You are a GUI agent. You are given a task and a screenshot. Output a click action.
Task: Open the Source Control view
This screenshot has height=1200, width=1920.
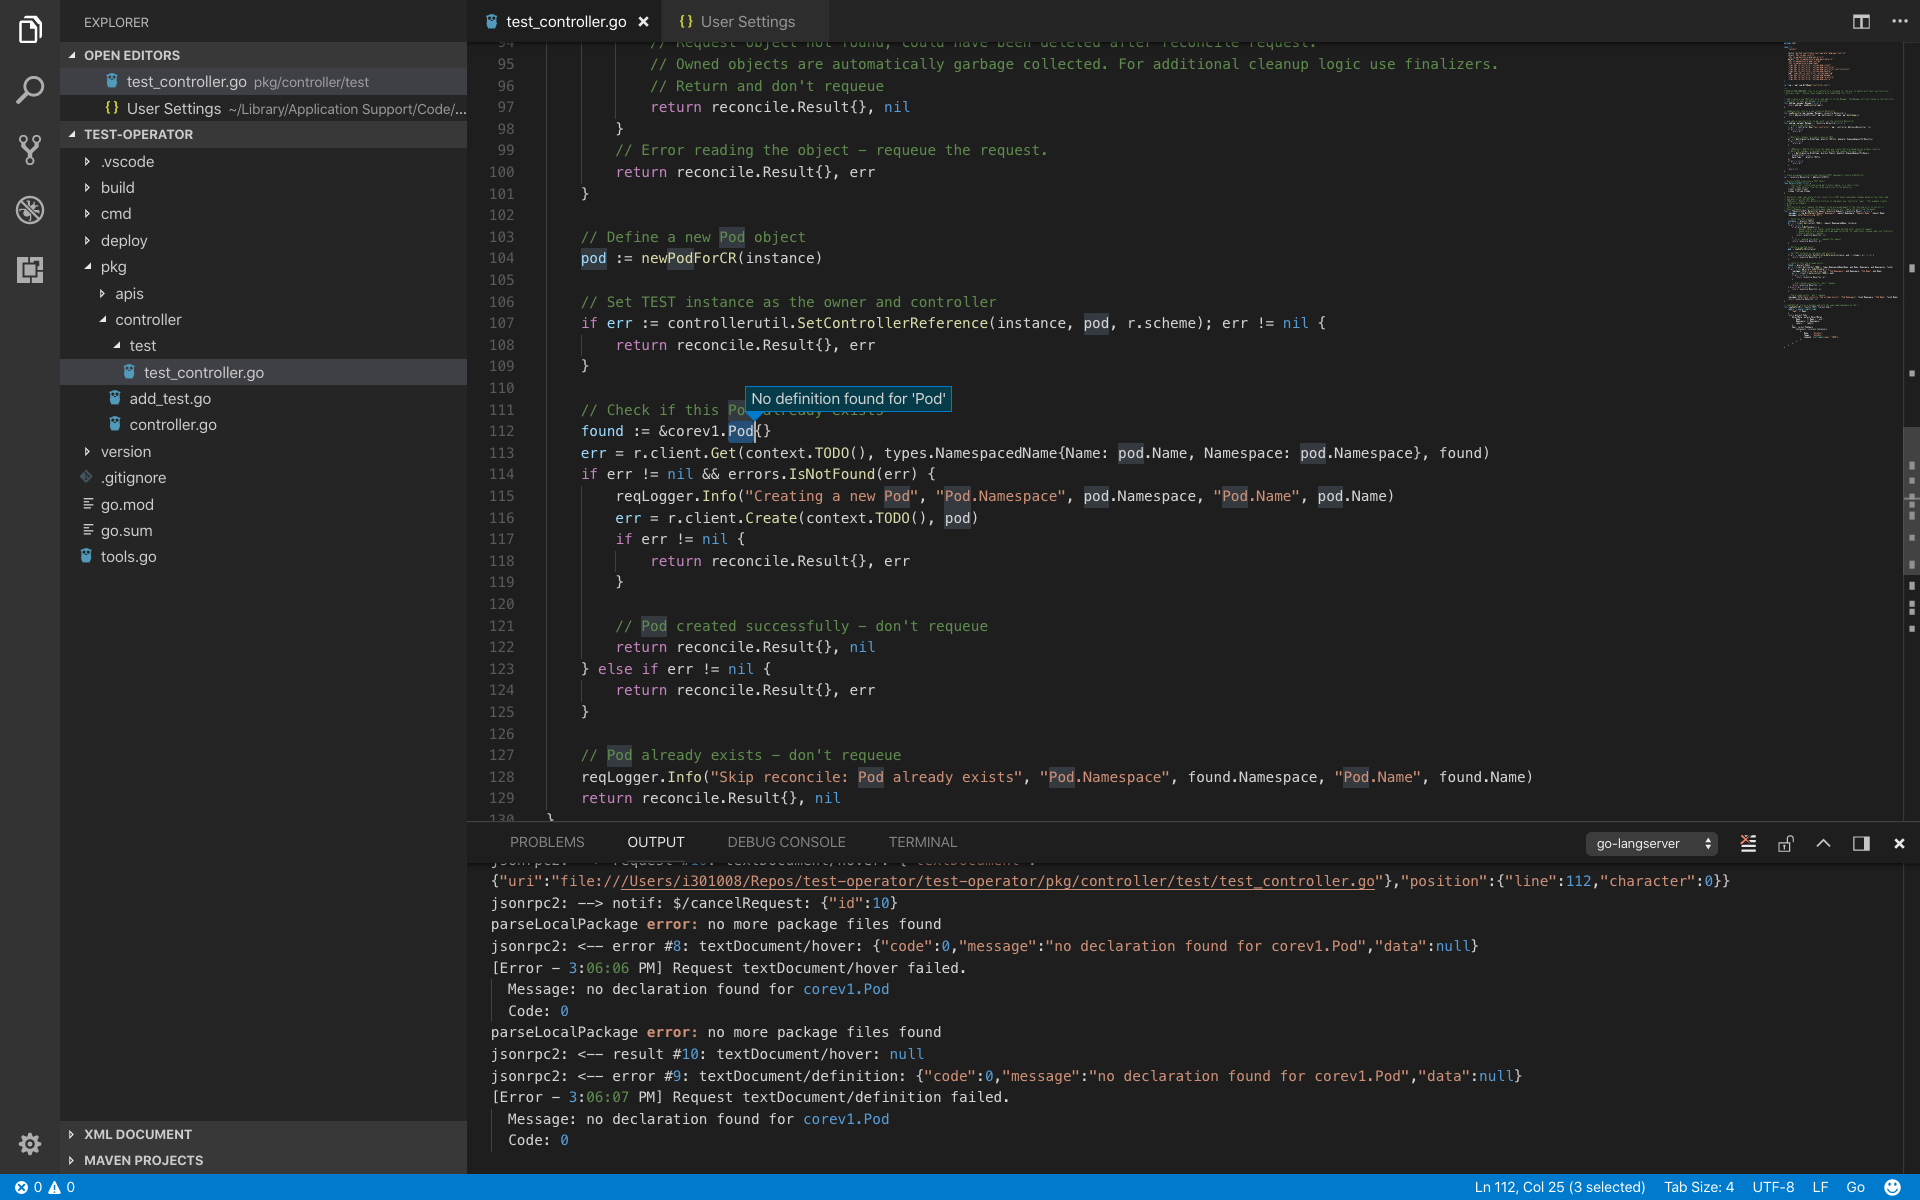click(30, 150)
